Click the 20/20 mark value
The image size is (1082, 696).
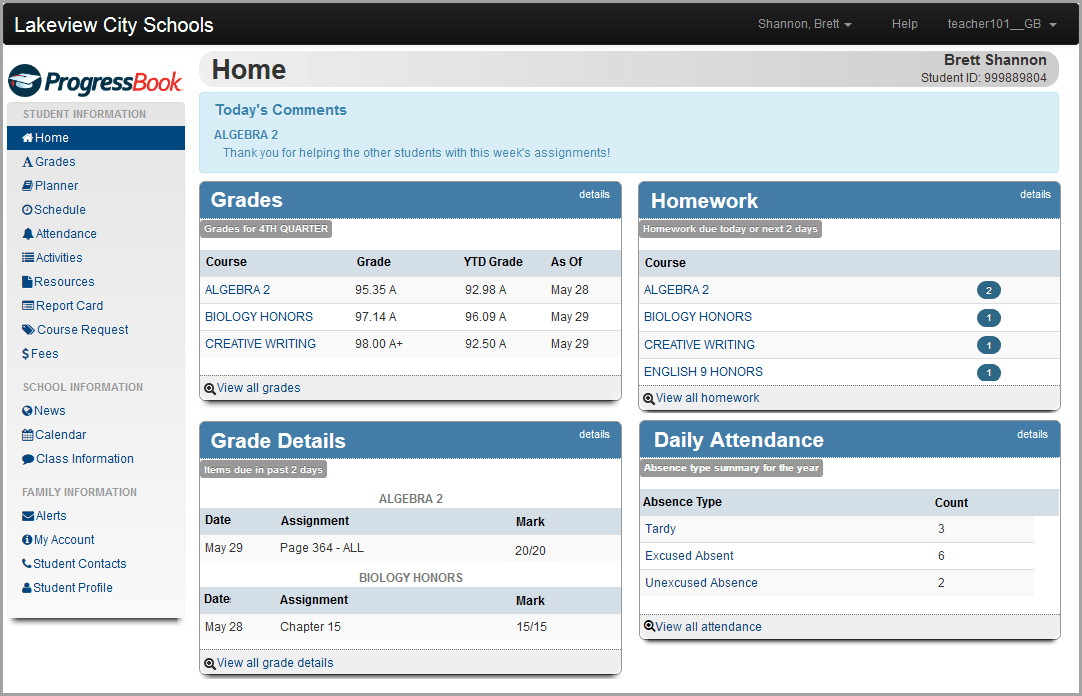[x=530, y=551]
